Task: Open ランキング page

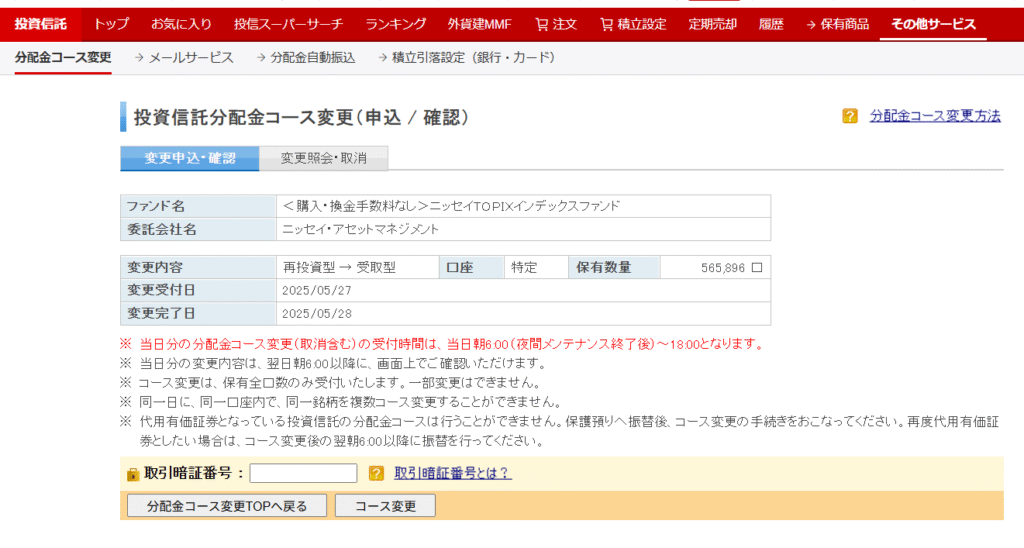Action: pos(395,25)
